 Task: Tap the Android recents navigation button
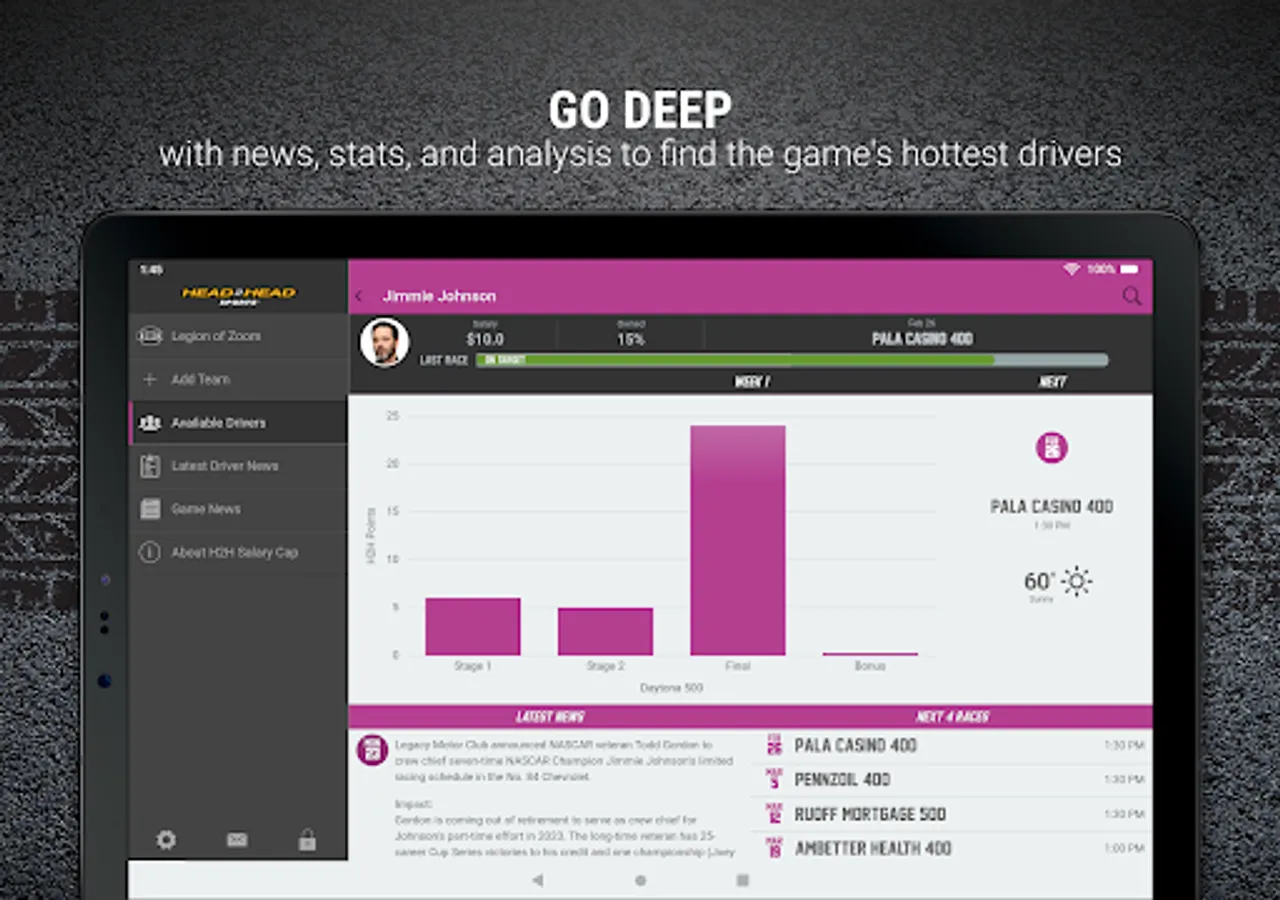742,880
